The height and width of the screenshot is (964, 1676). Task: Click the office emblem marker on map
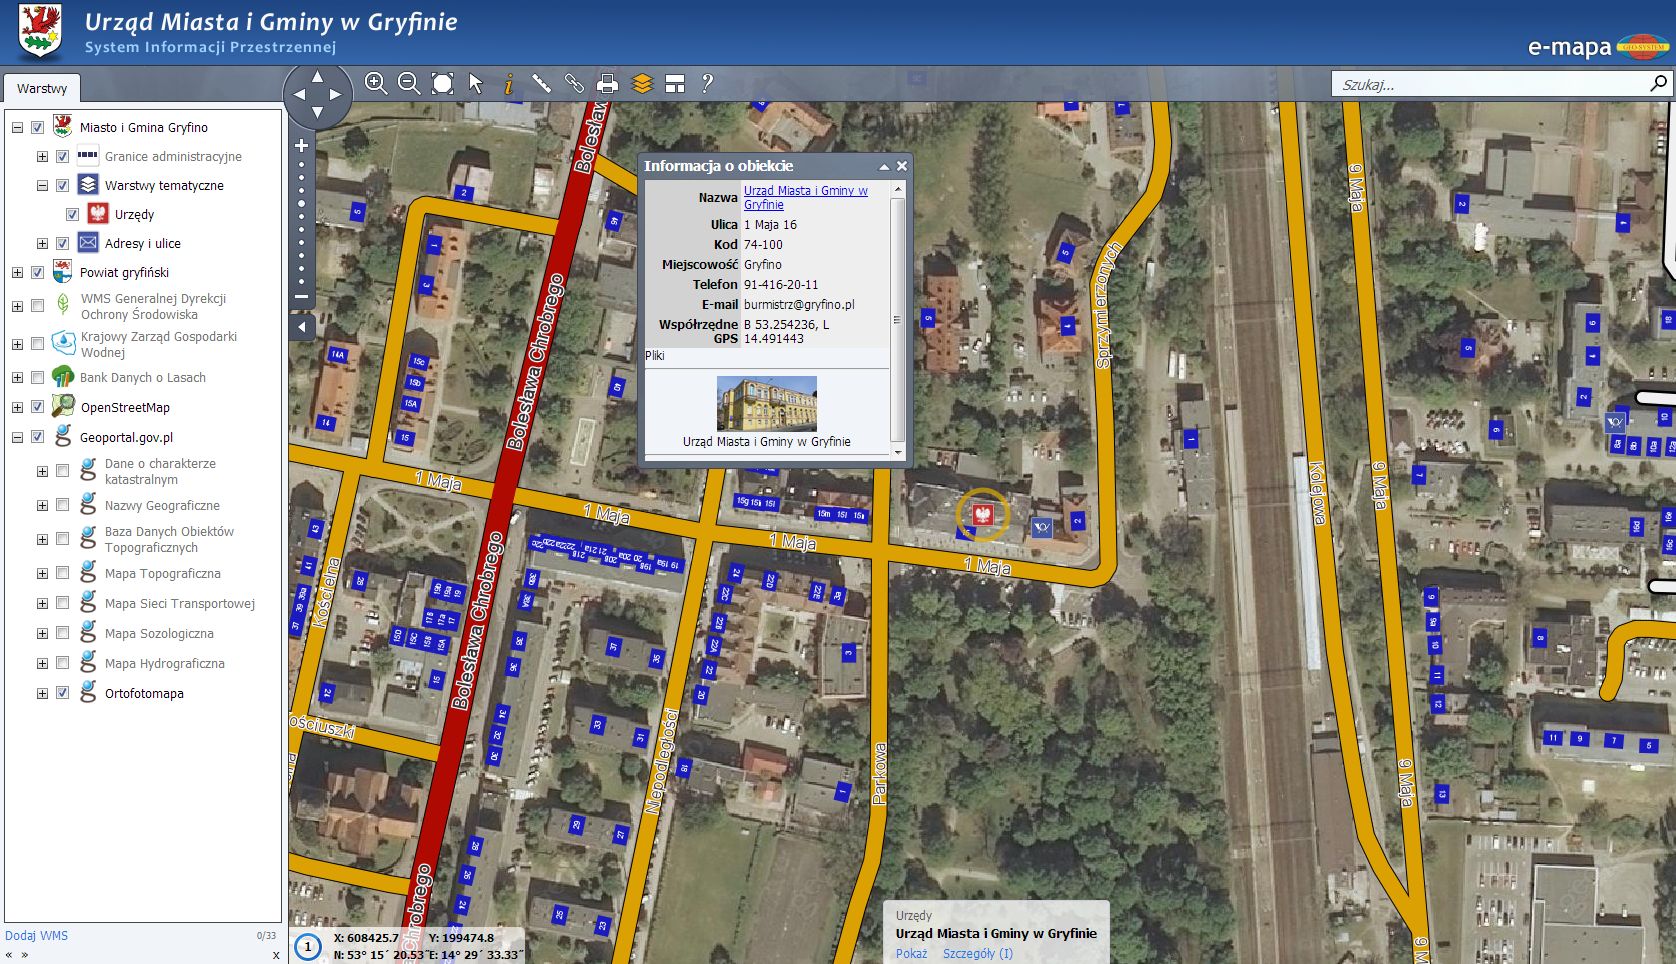(x=982, y=514)
